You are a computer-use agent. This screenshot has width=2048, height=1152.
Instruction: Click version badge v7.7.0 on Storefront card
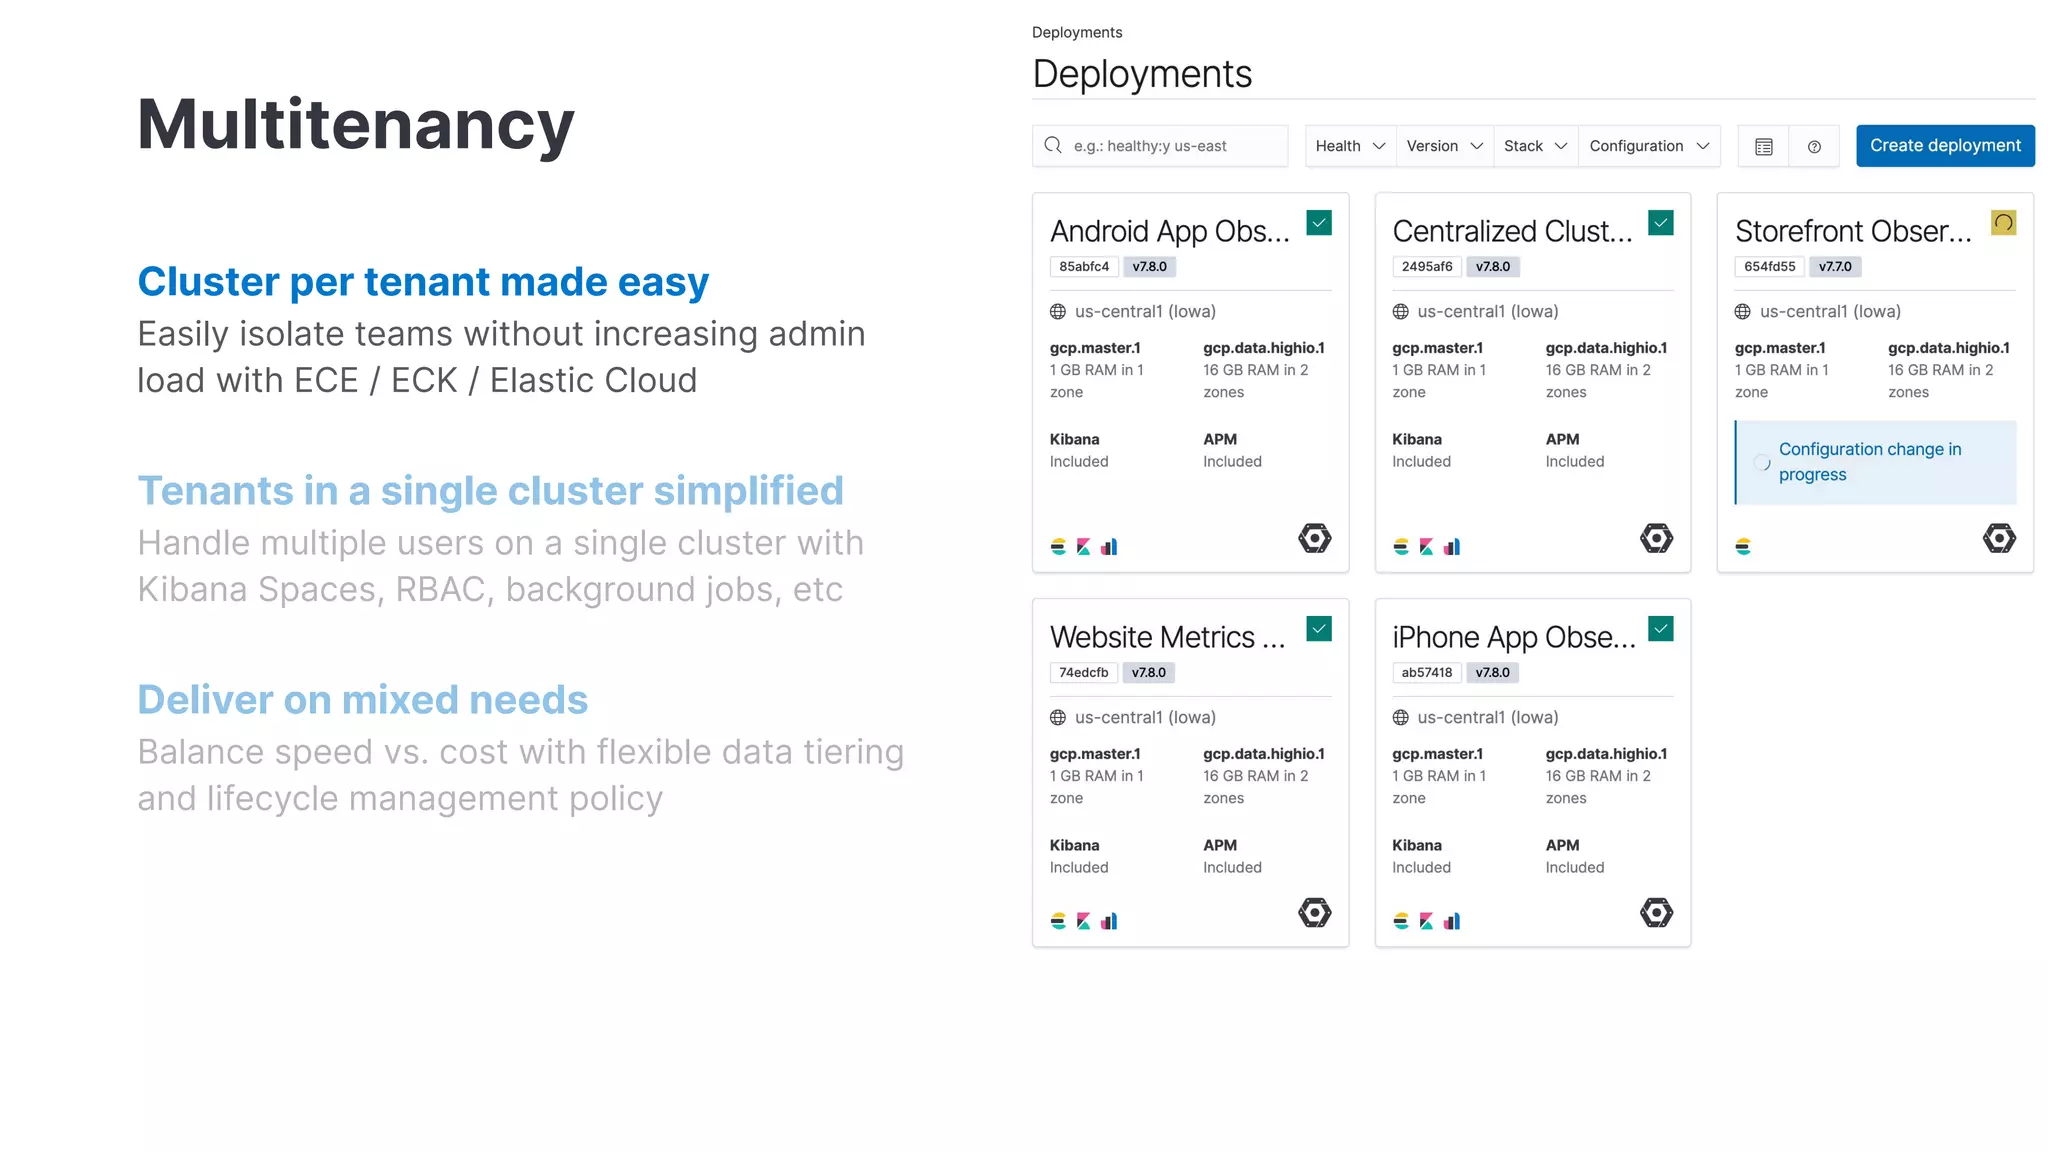(1835, 267)
